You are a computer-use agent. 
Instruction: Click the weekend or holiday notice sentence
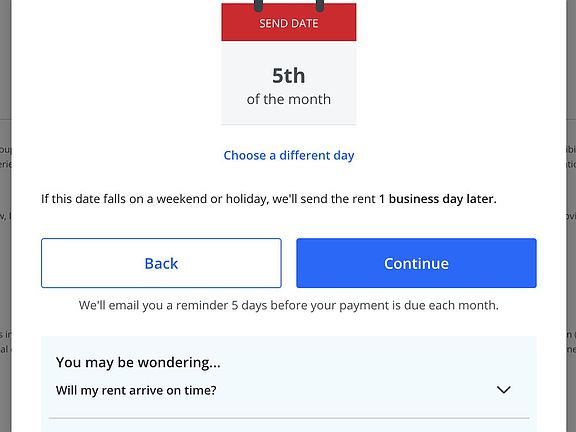(x=269, y=199)
